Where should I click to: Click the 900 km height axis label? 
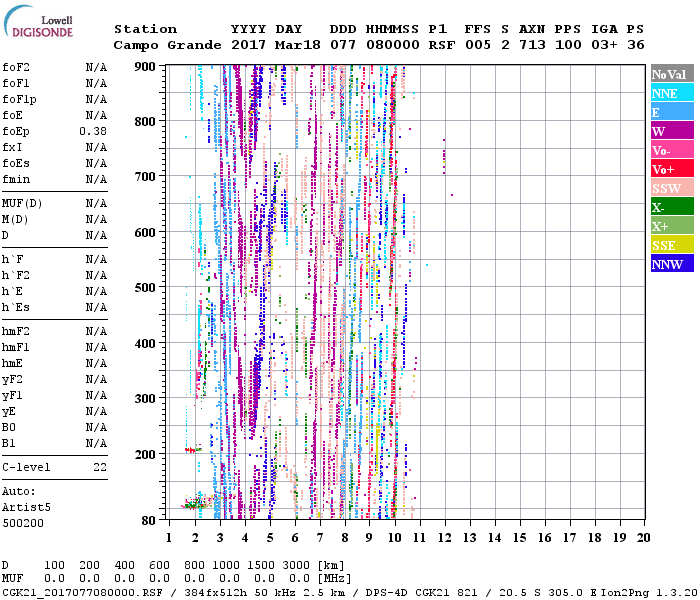(145, 66)
